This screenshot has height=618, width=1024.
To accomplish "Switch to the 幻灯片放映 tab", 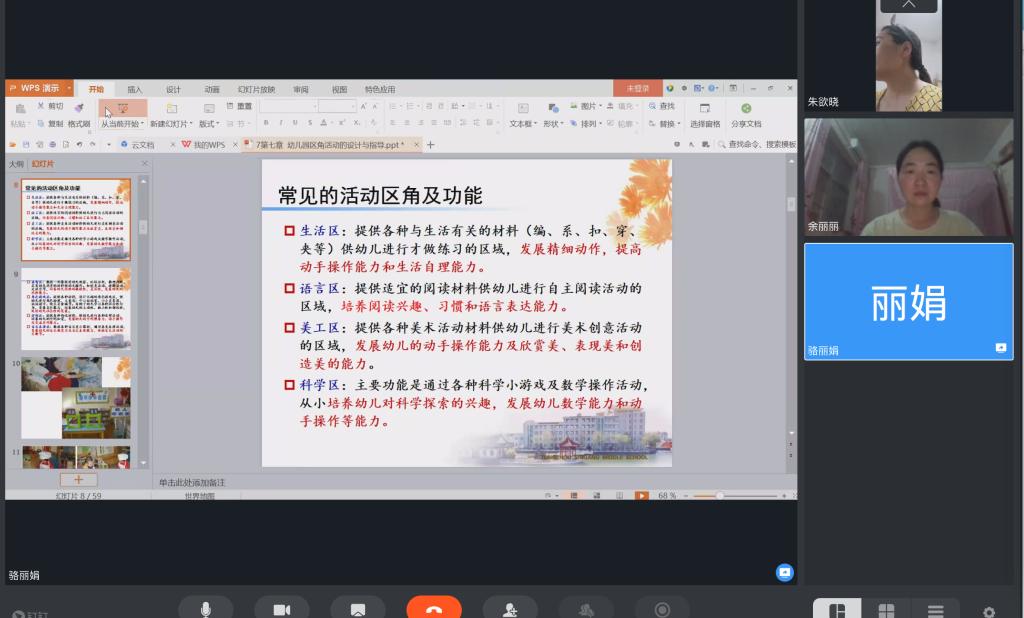I will [x=256, y=89].
